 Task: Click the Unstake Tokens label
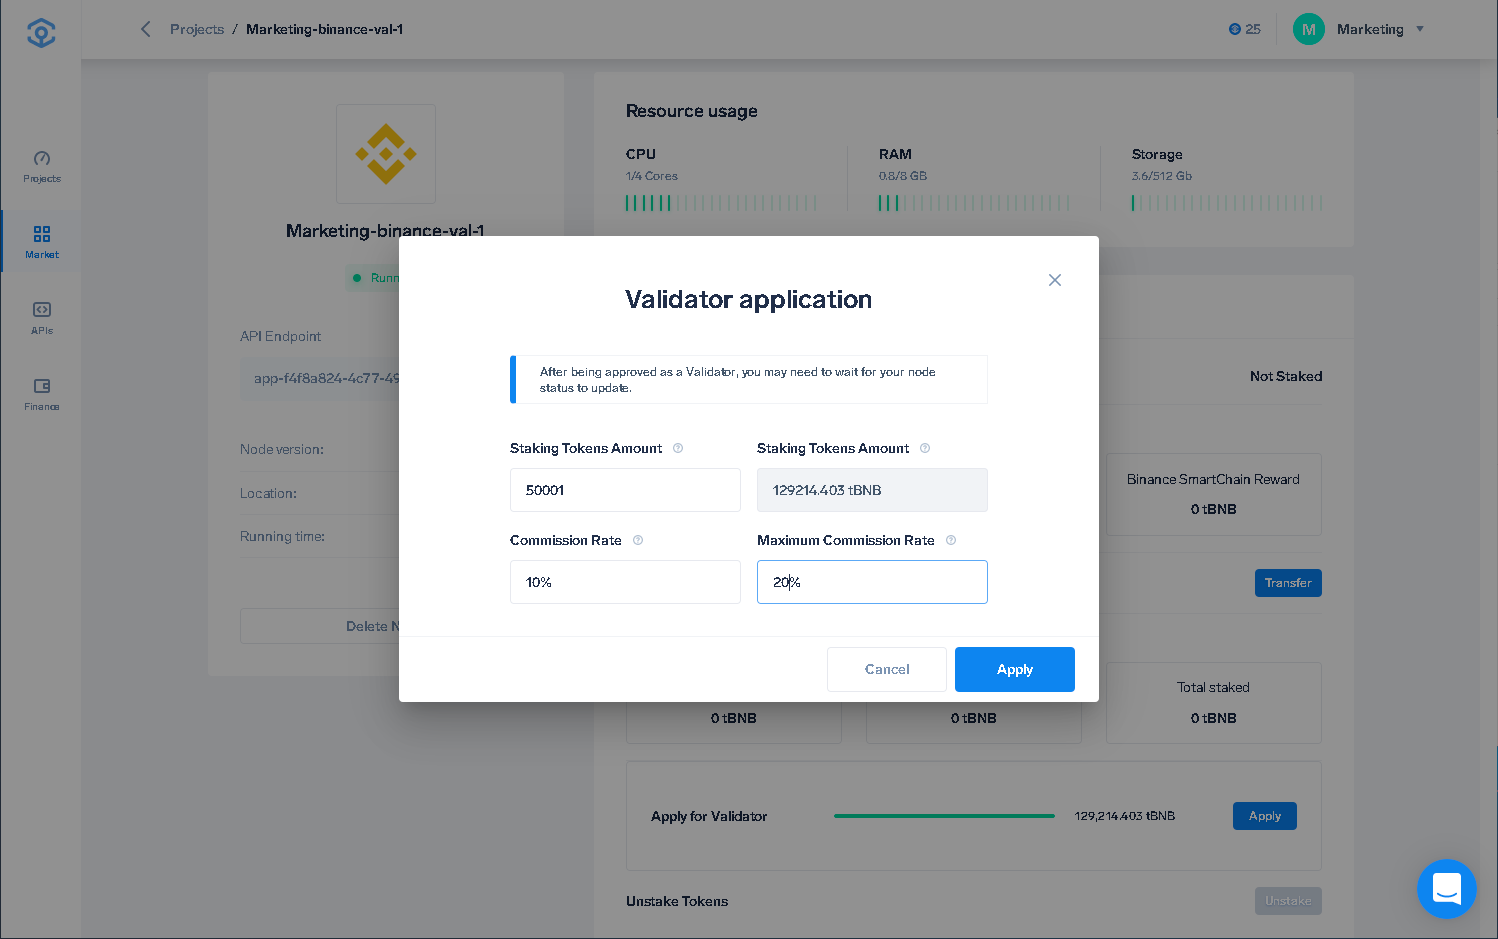coord(677,901)
